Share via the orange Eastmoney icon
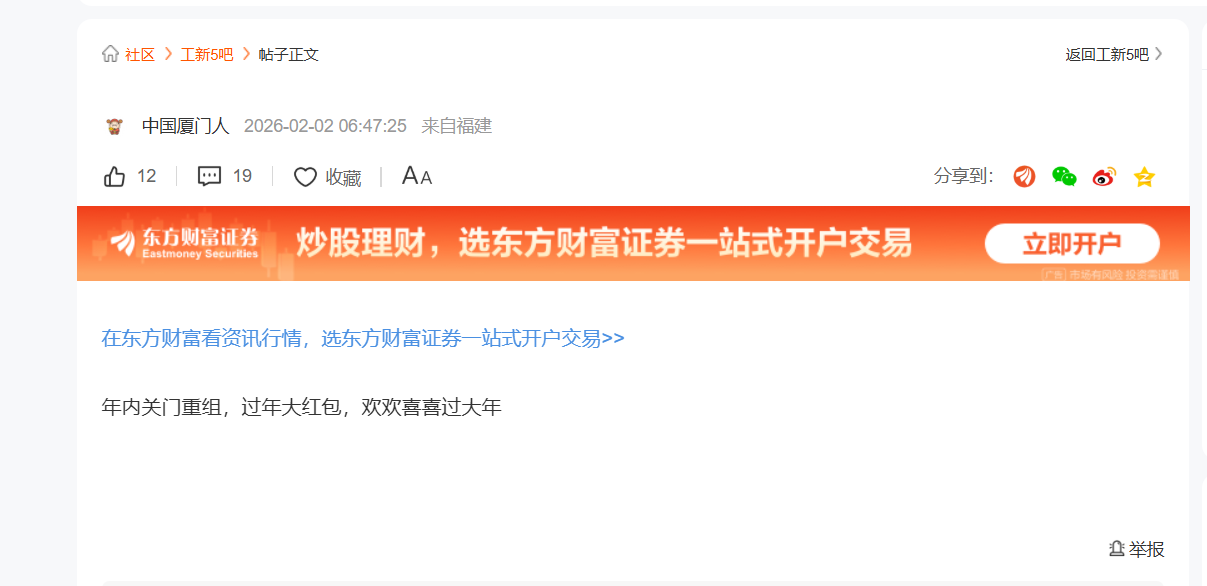 tap(1024, 177)
